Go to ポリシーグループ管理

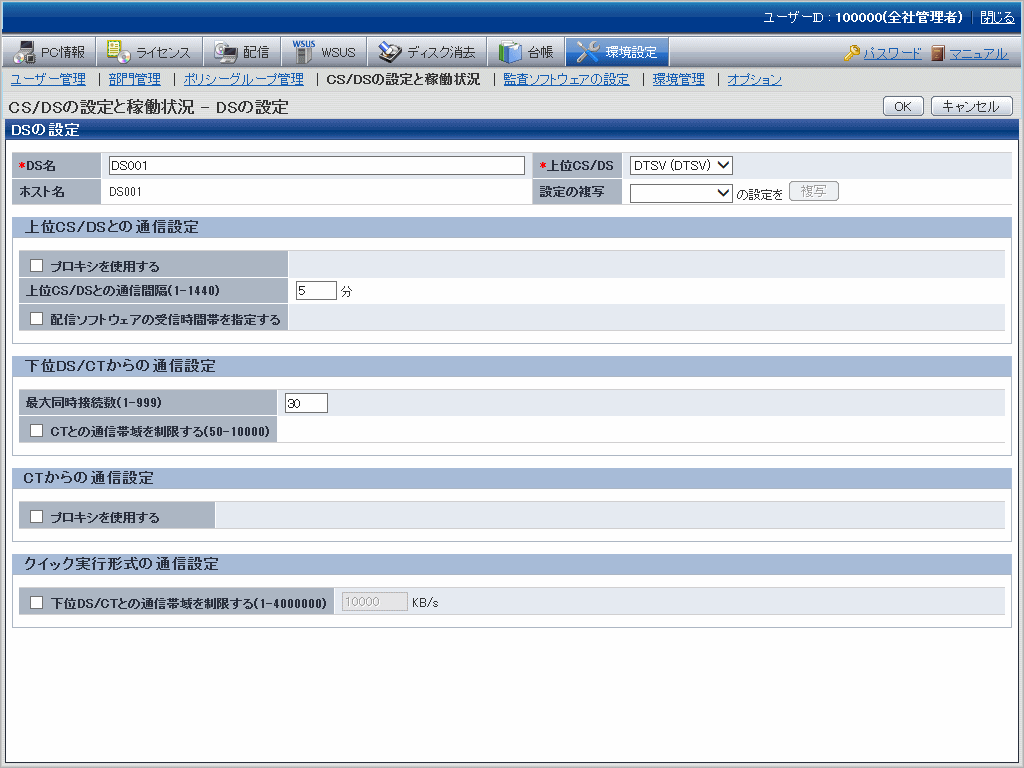click(x=244, y=79)
